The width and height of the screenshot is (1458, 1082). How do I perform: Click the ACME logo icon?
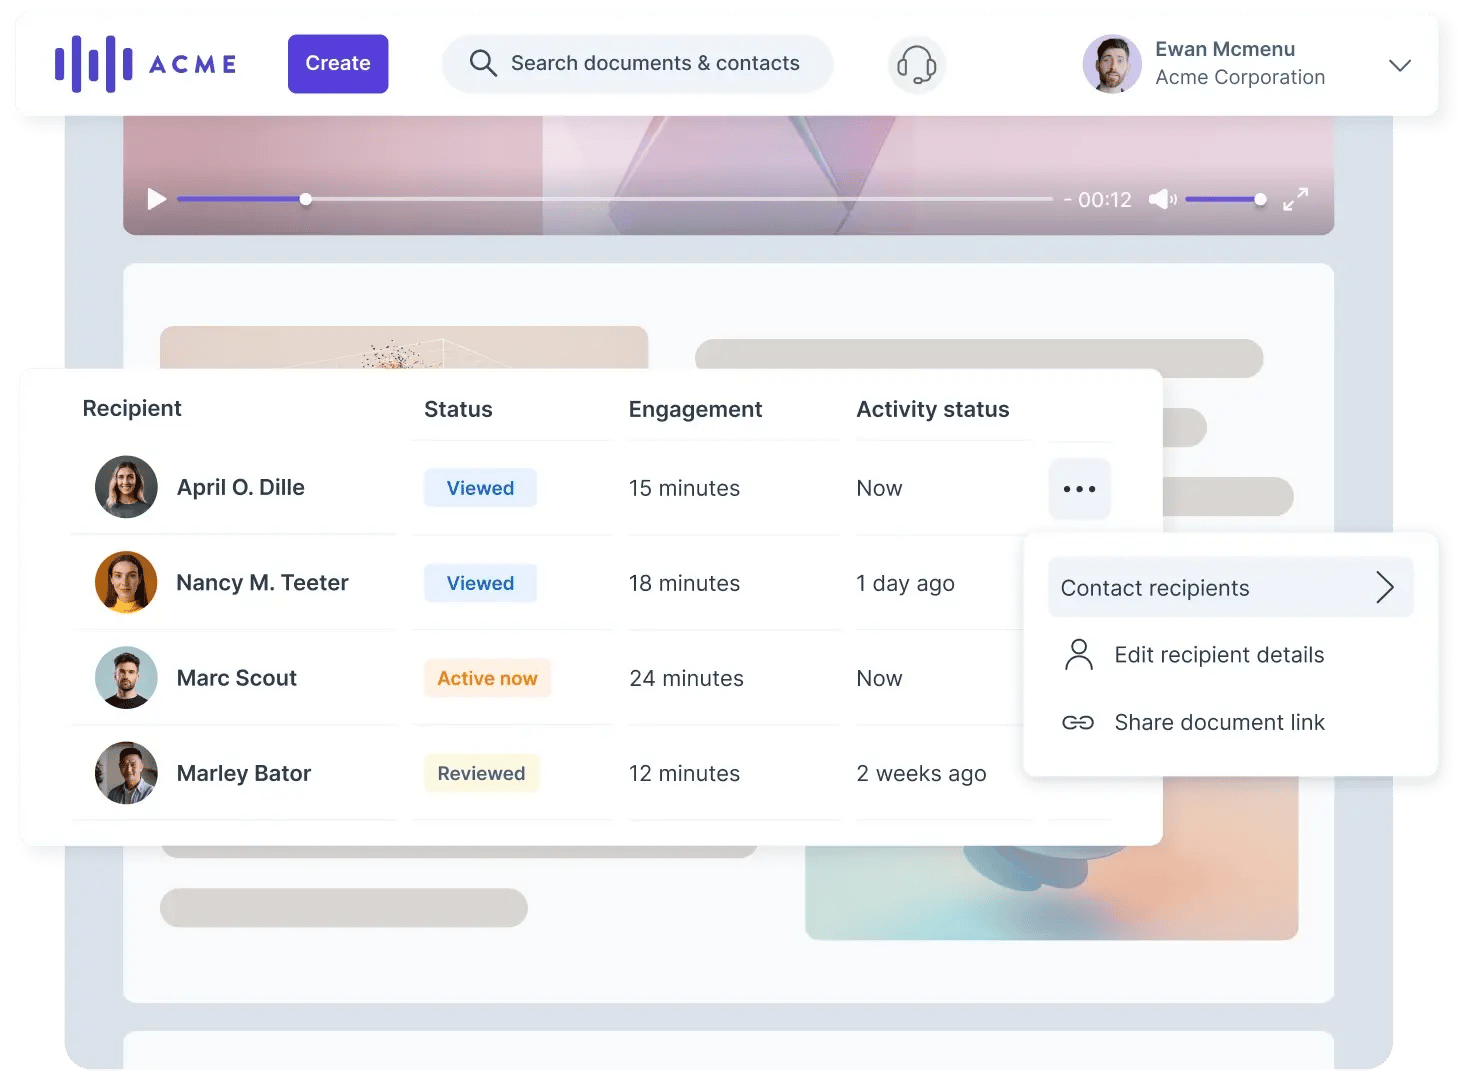tap(94, 64)
